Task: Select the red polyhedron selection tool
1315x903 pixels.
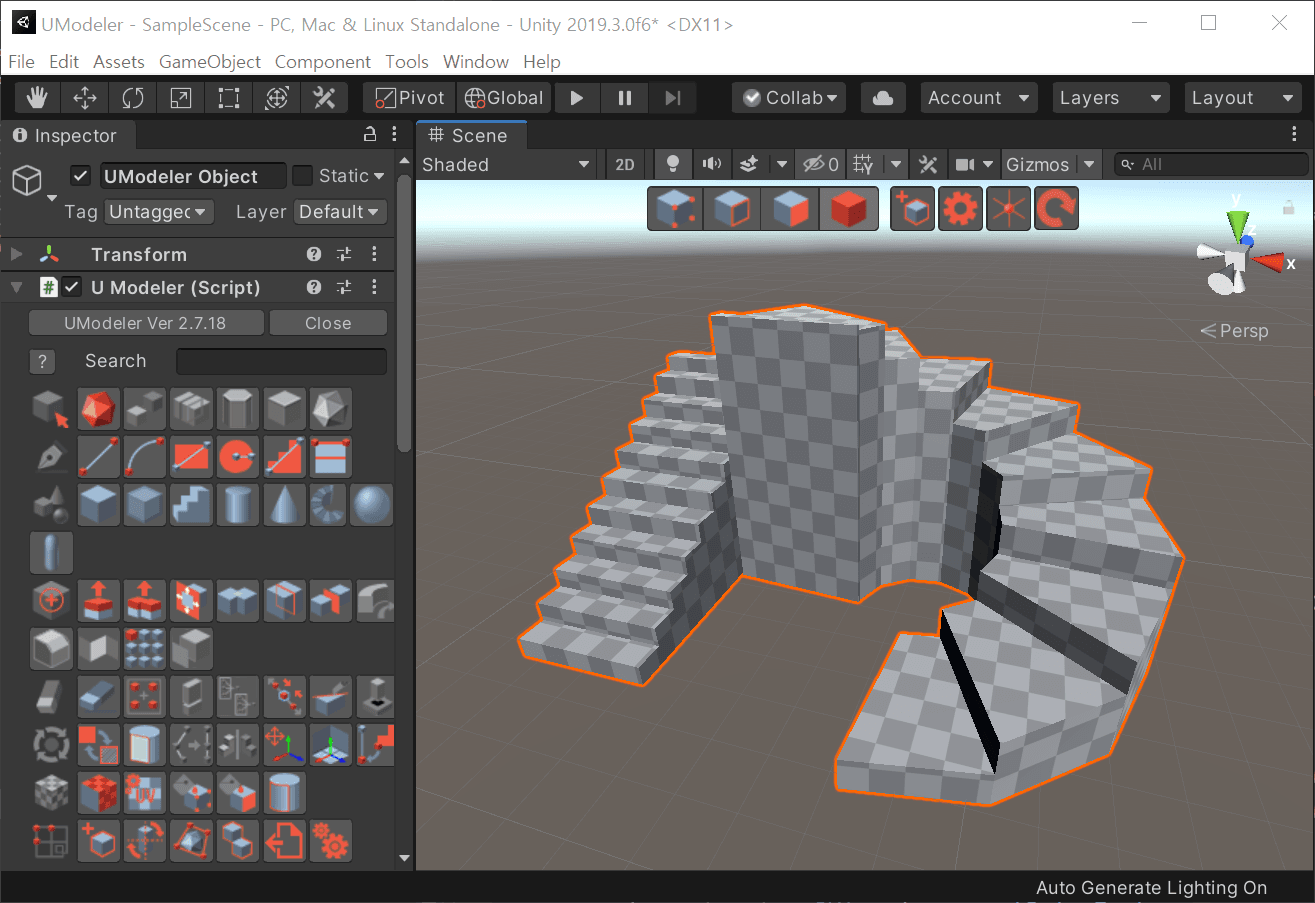Action: tap(98, 409)
